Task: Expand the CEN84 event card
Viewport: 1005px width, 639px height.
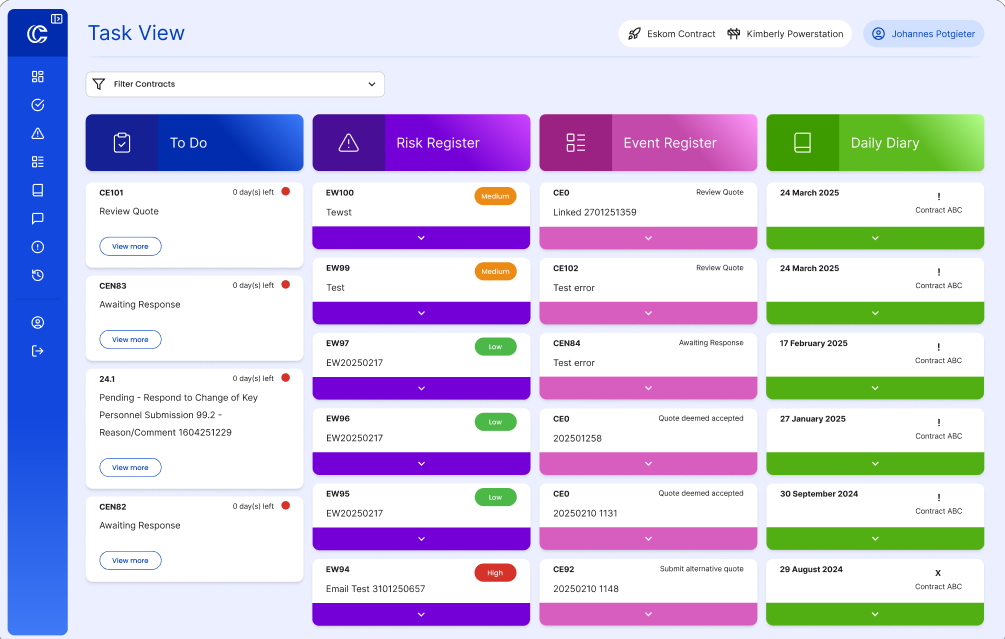Action: coord(648,388)
